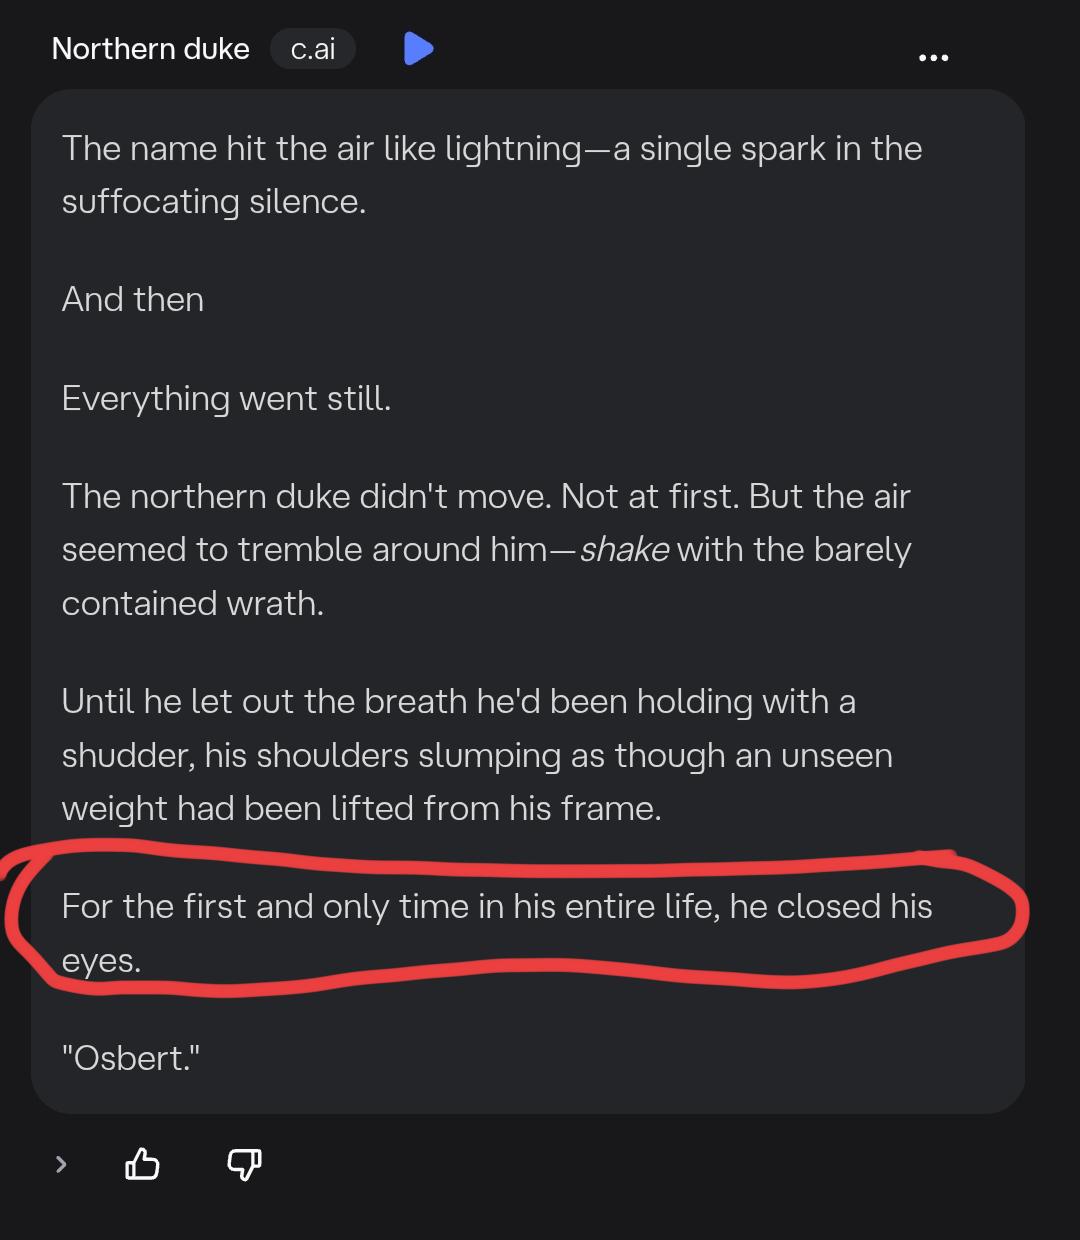This screenshot has width=1080, height=1240.
Task: Click the c.ai badge label
Action: (x=312, y=49)
